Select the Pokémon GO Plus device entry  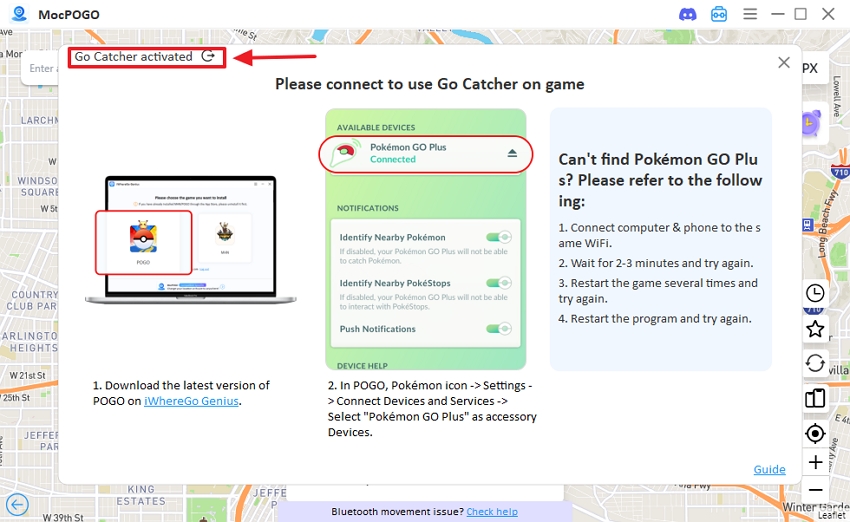[426, 154]
